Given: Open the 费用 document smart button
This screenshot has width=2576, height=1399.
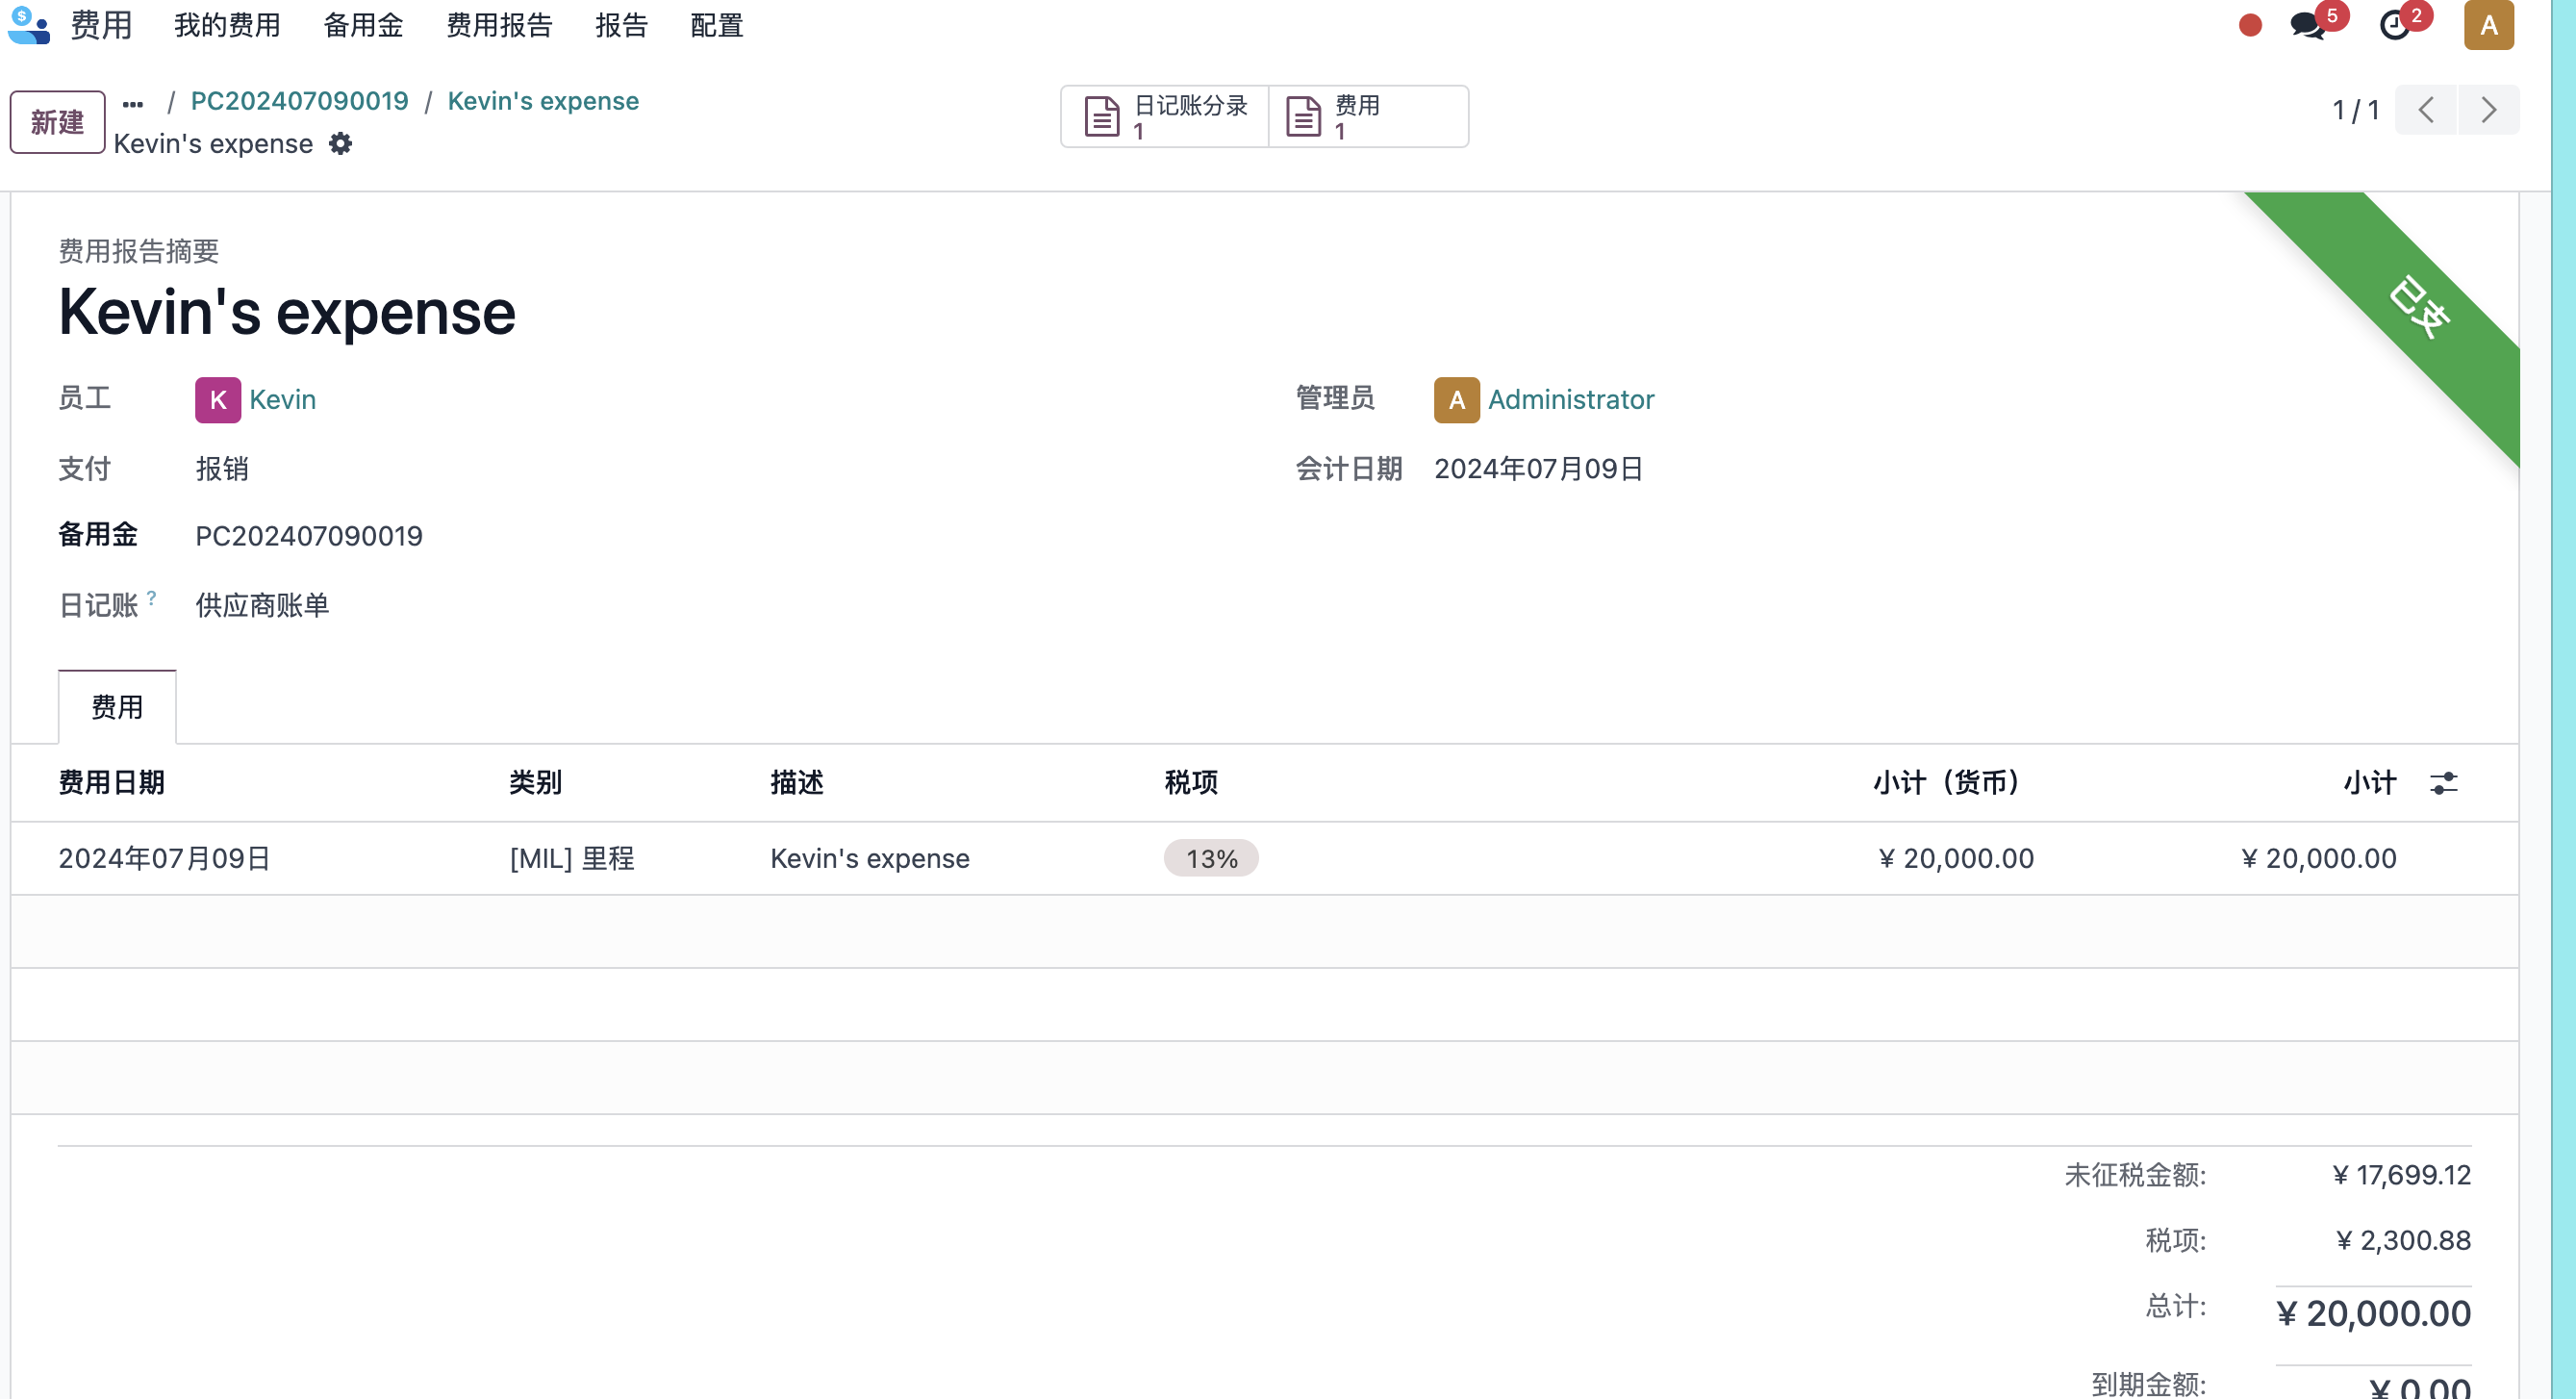Looking at the screenshot, I should coord(1368,117).
